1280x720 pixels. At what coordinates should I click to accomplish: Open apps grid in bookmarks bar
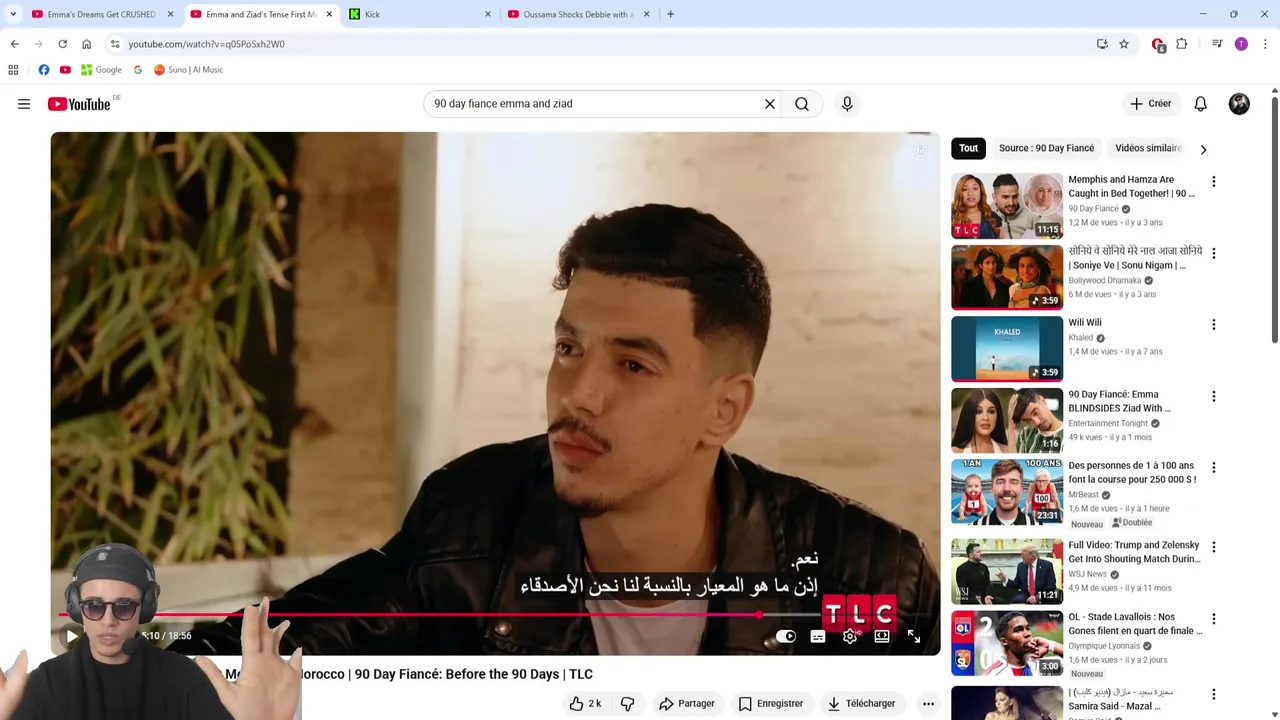pos(13,70)
